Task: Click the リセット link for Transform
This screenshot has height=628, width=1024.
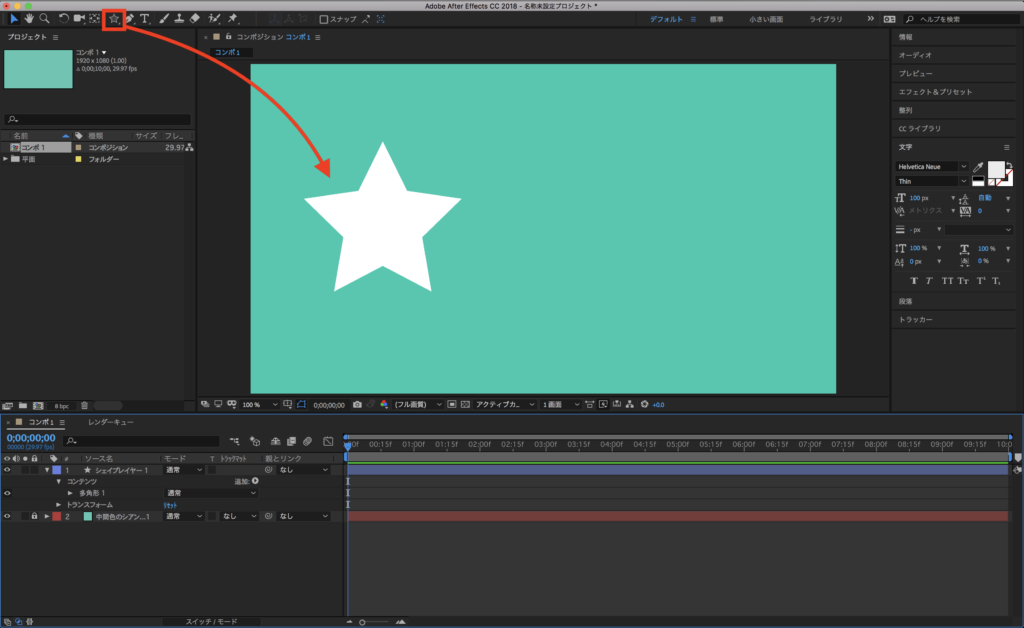Action: click(x=169, y=505)
